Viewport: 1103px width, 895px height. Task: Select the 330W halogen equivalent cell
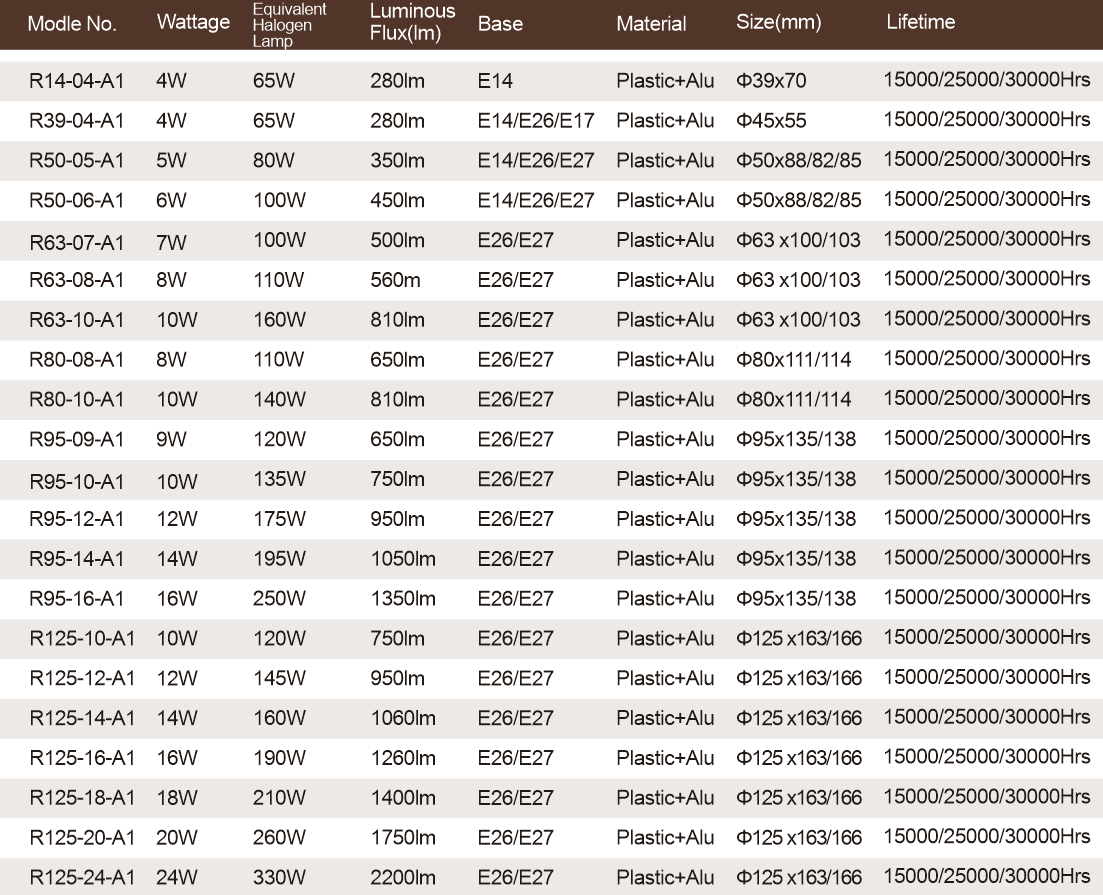(279, 878)
